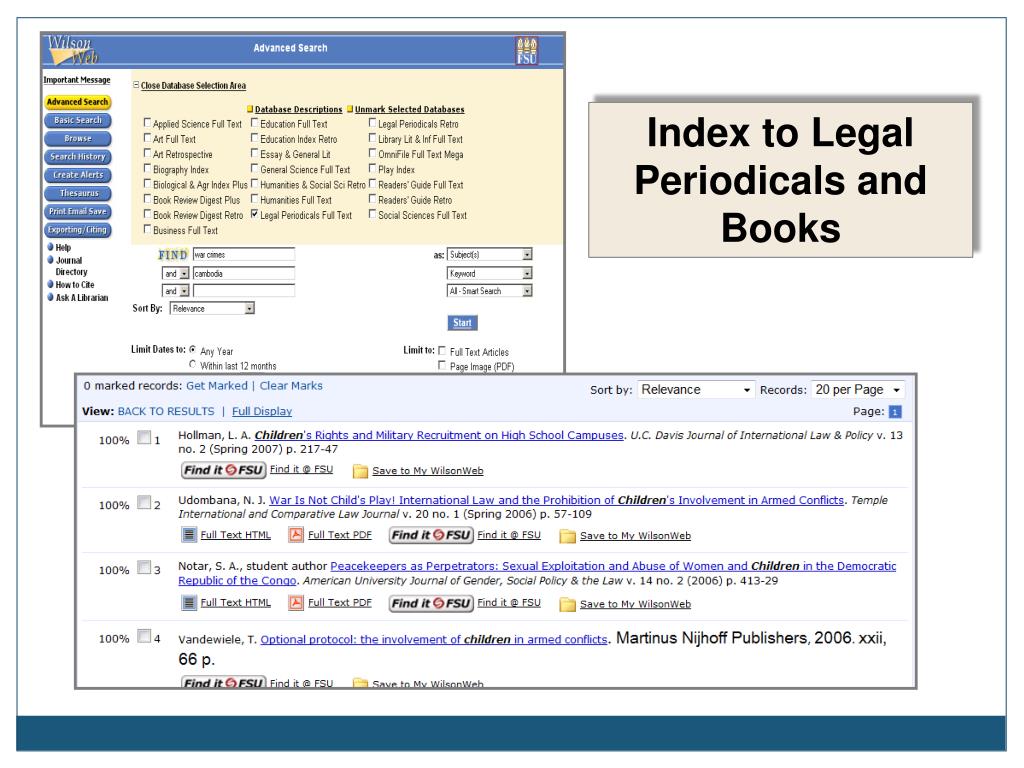Mark record 4 checkbox for Vandewiele
The width and height of the screenshot is (1024, 768).
(x=144, y=635)
